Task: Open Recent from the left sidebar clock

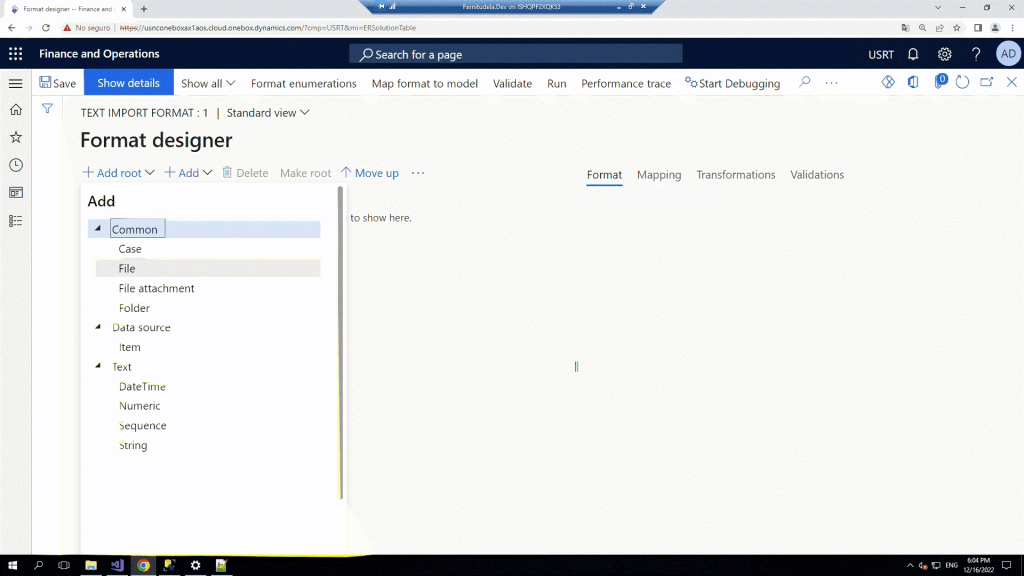Action: (15, 165)
